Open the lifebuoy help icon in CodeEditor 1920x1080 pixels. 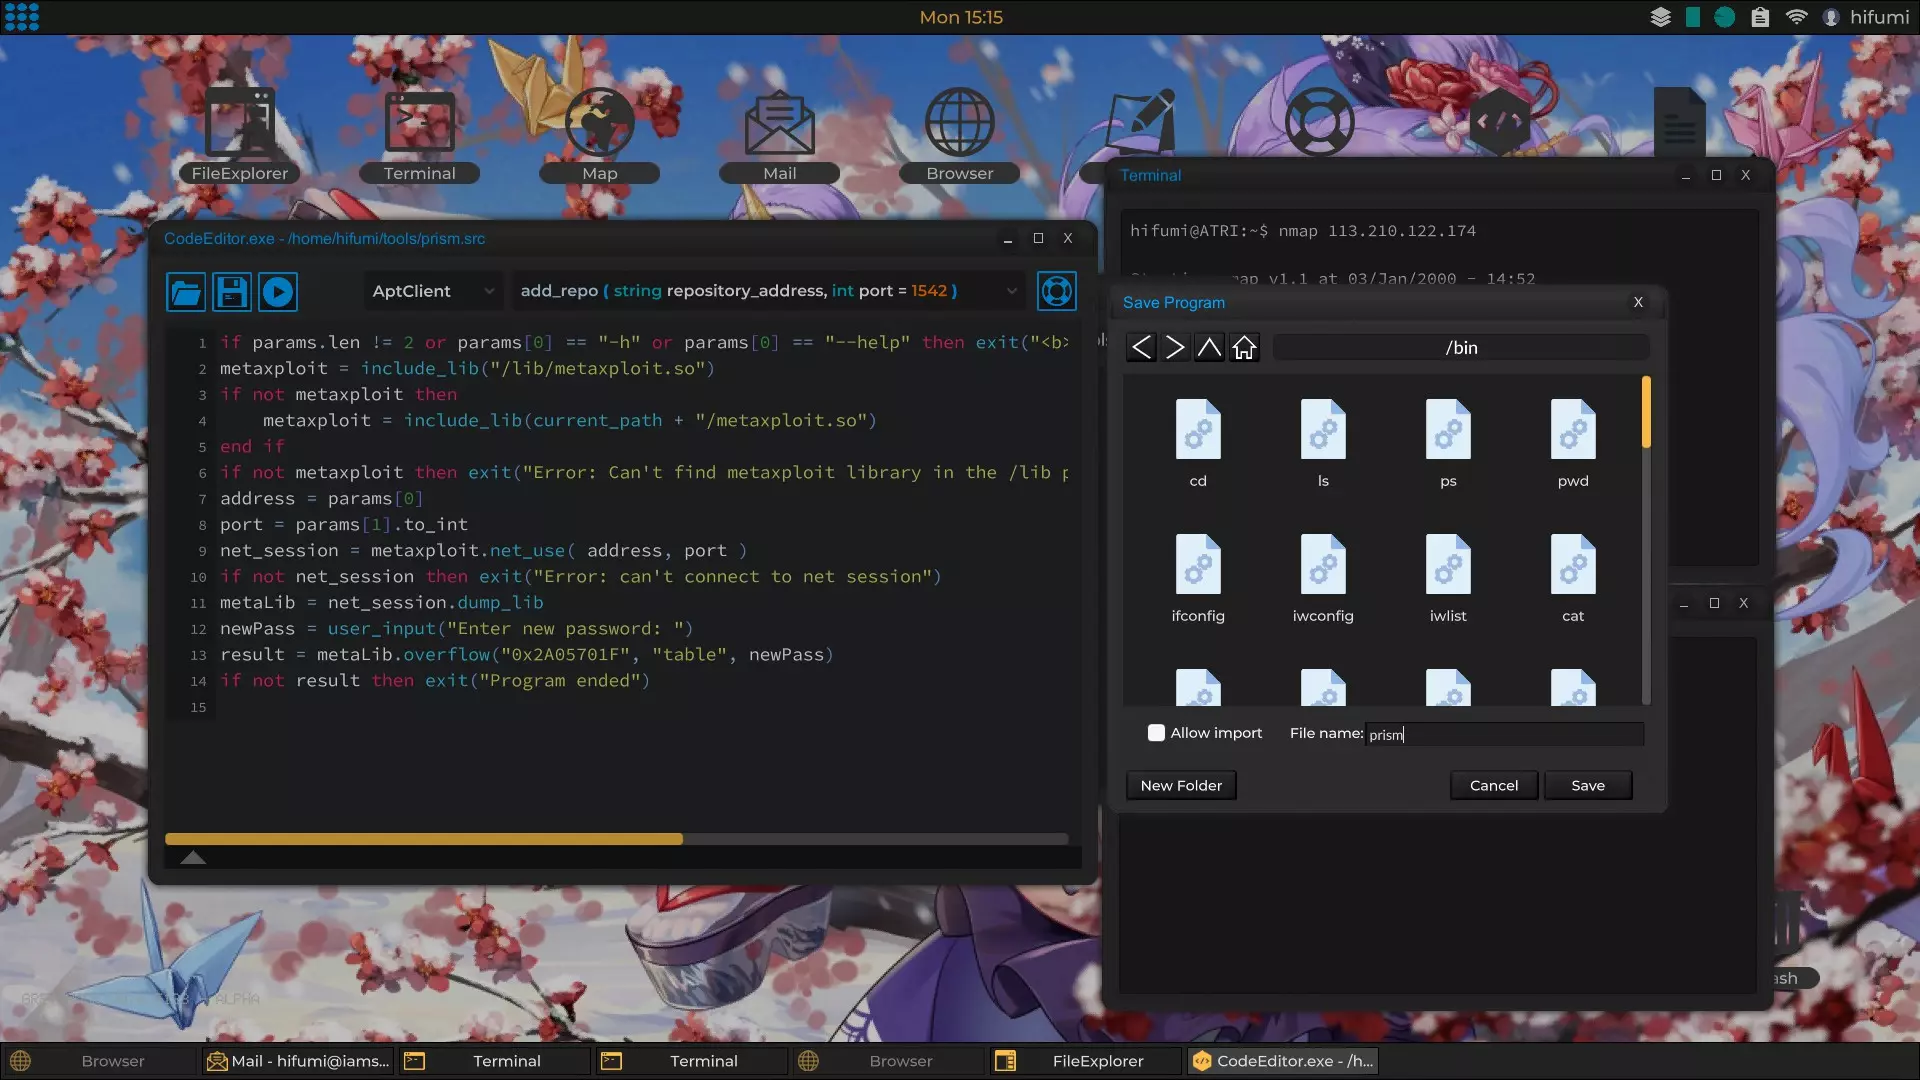(x=1056, y=292)
